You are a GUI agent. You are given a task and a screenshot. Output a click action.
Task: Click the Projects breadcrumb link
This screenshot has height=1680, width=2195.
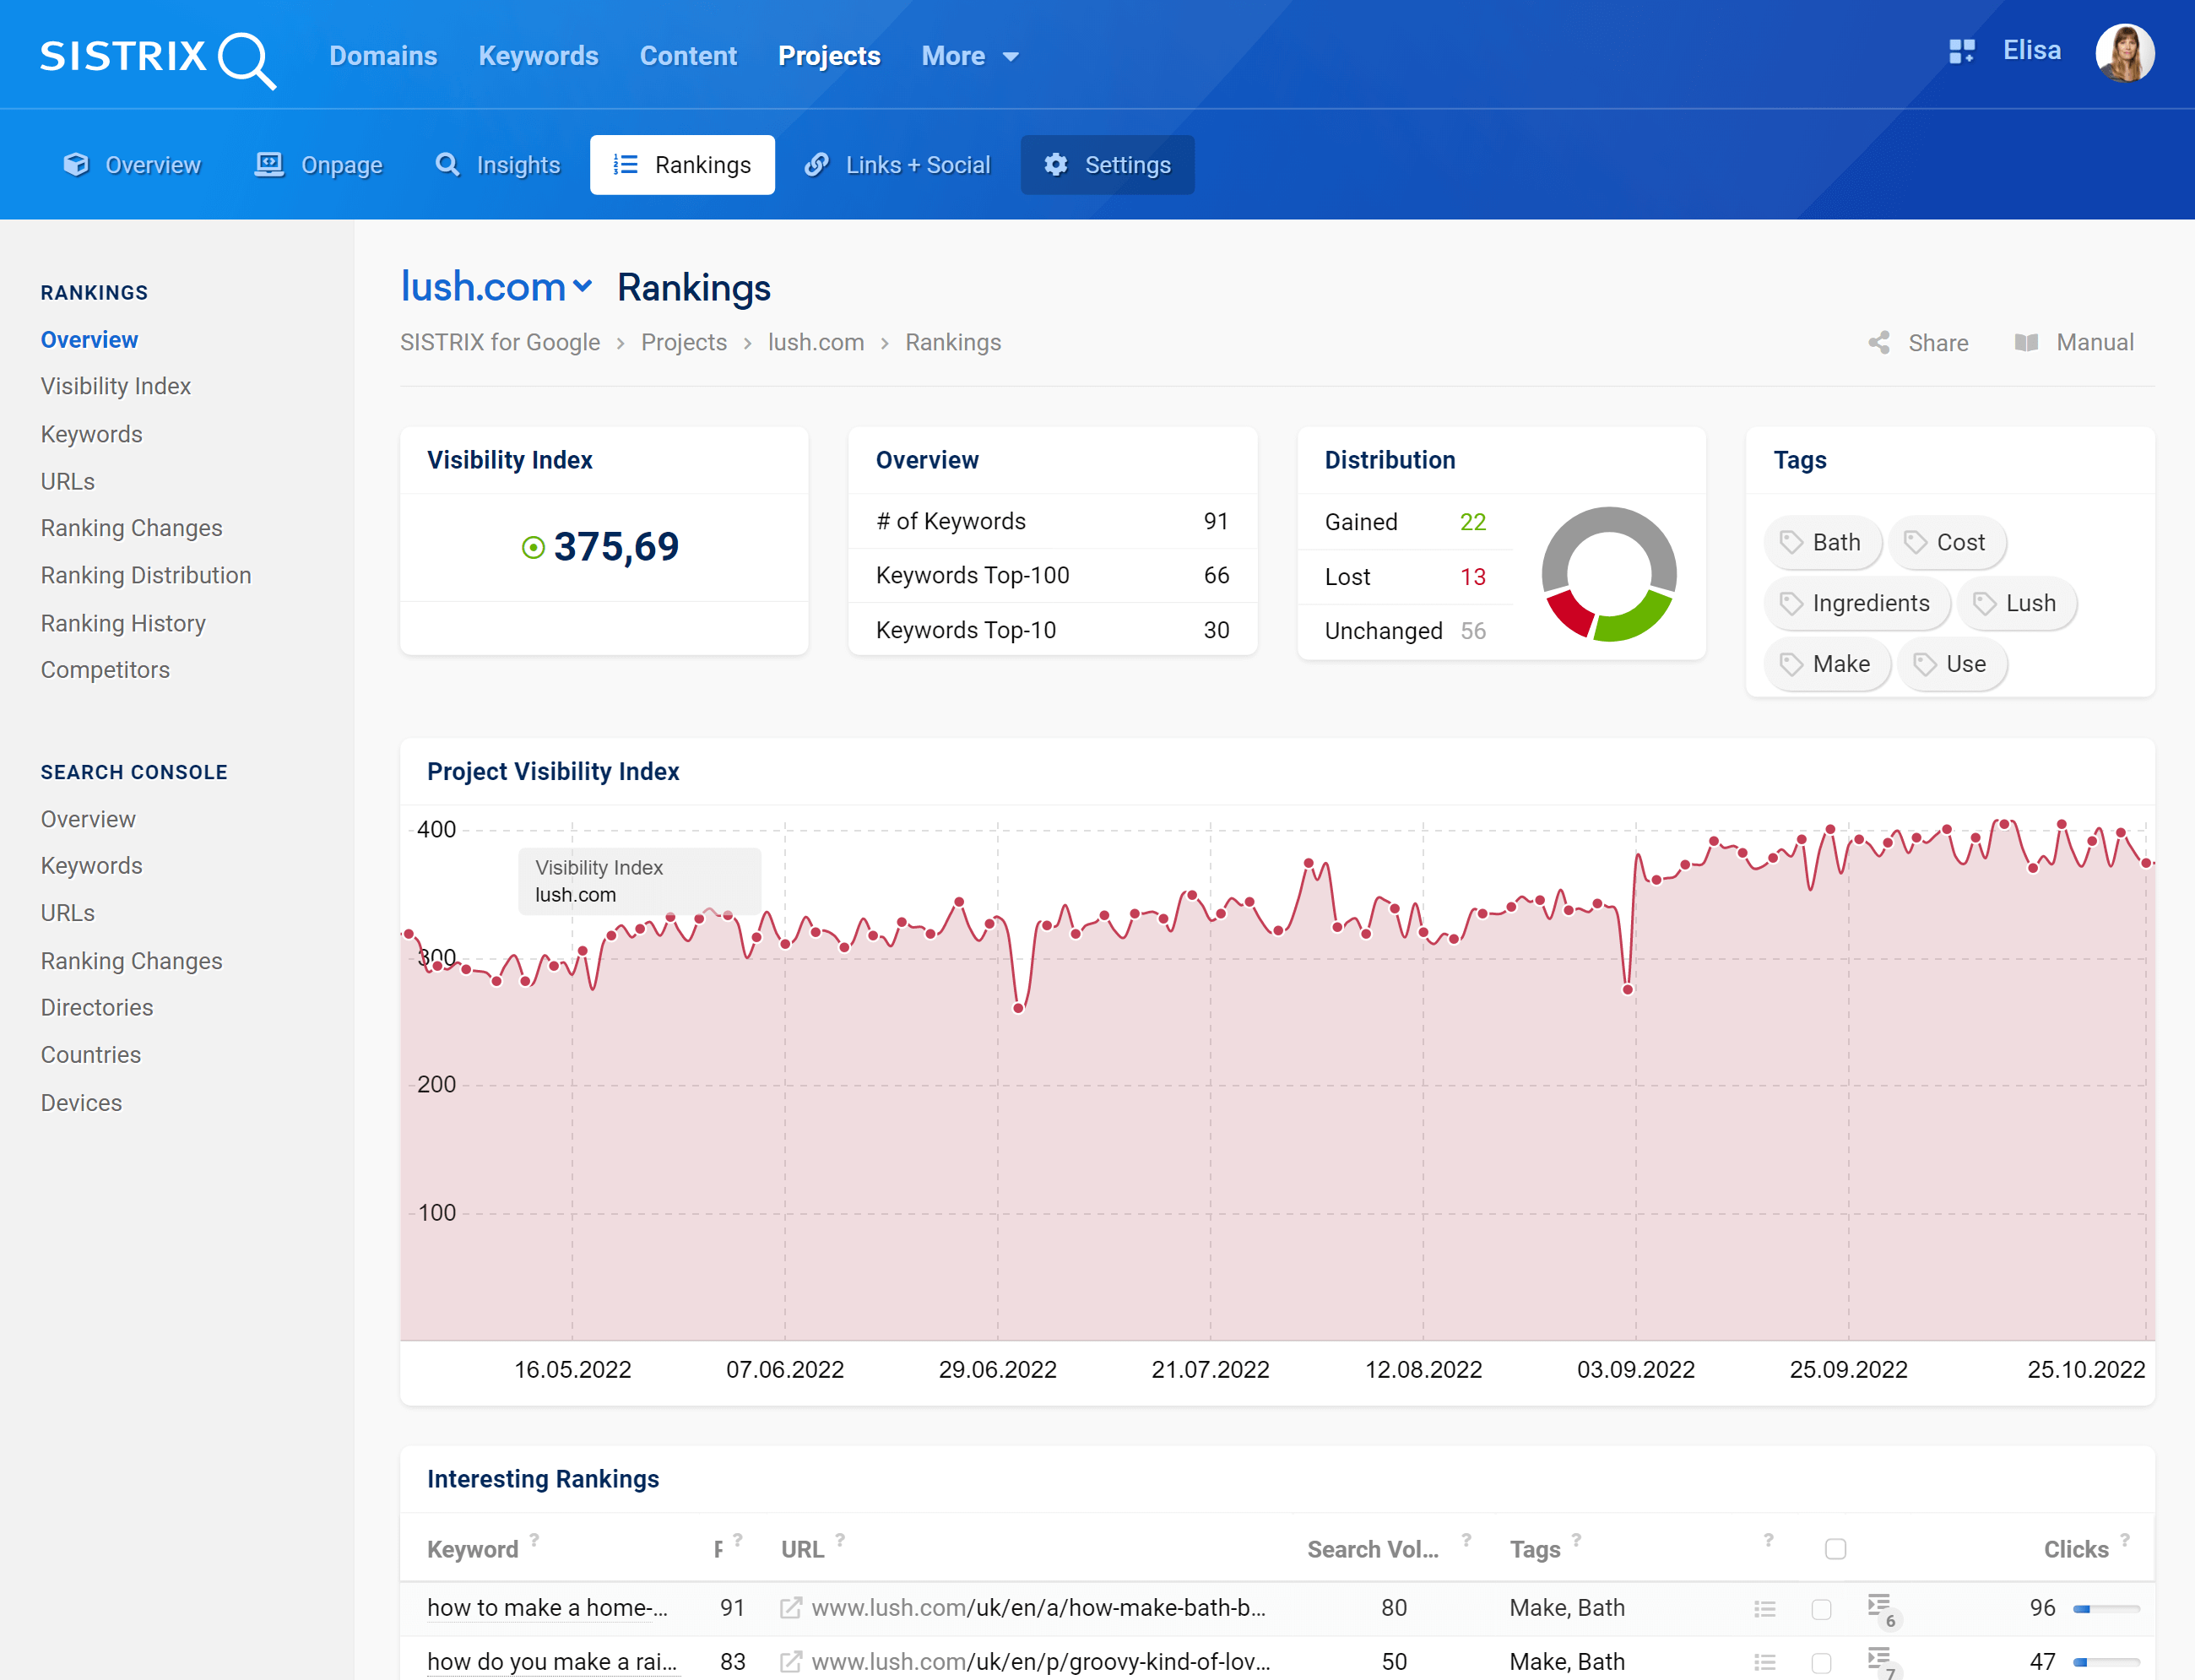(684, 343)
